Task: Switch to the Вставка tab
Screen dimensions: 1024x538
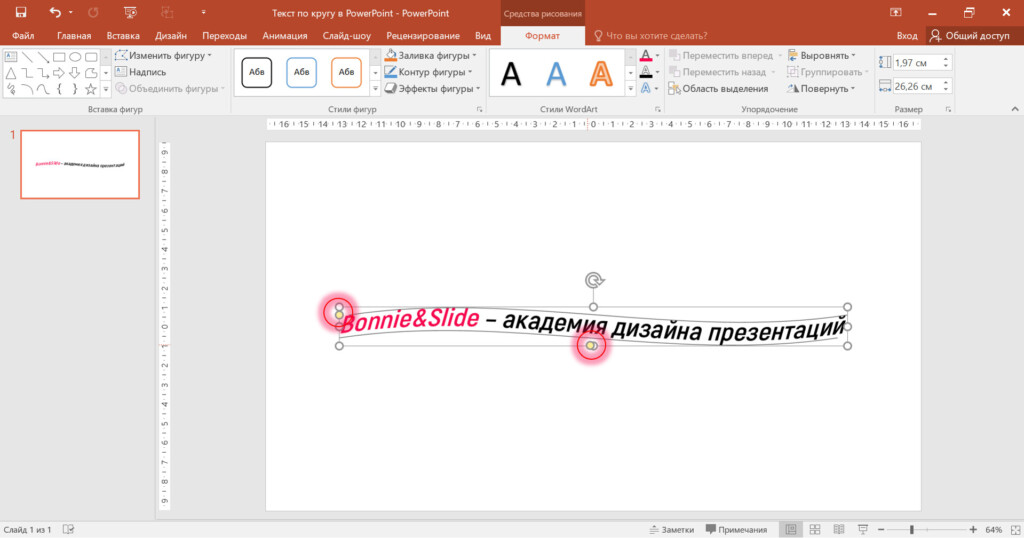Action: (123, 36)
